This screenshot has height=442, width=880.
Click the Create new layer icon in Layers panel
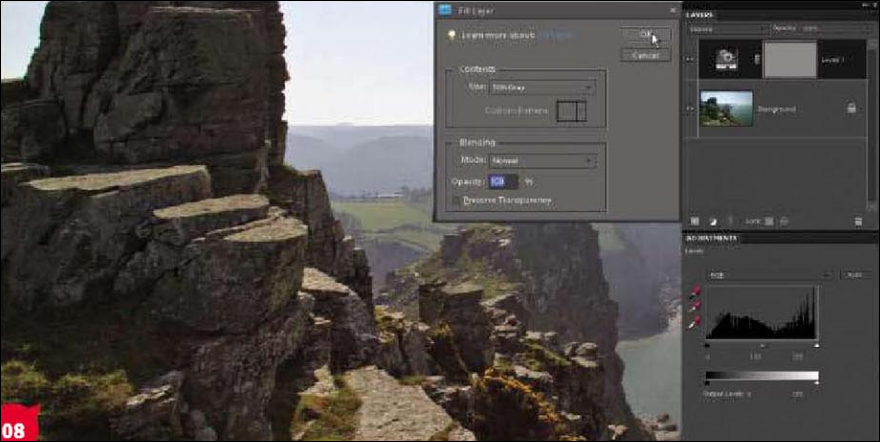695,222
